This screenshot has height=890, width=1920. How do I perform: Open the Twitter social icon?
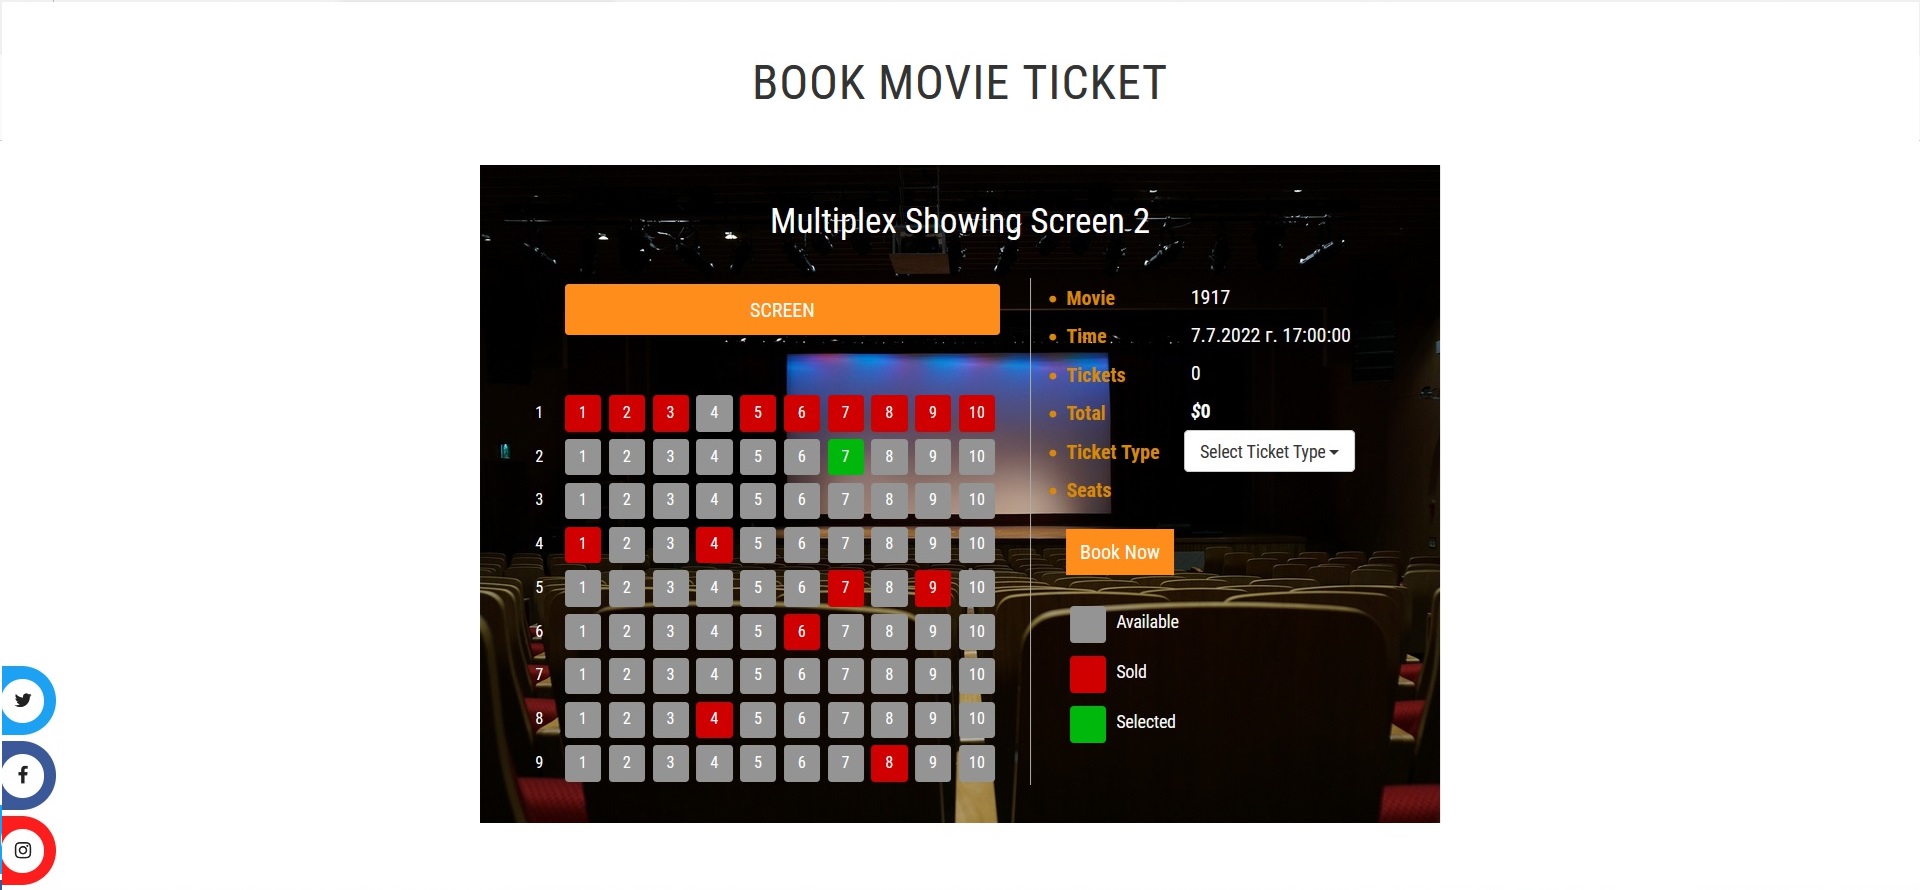23,700
